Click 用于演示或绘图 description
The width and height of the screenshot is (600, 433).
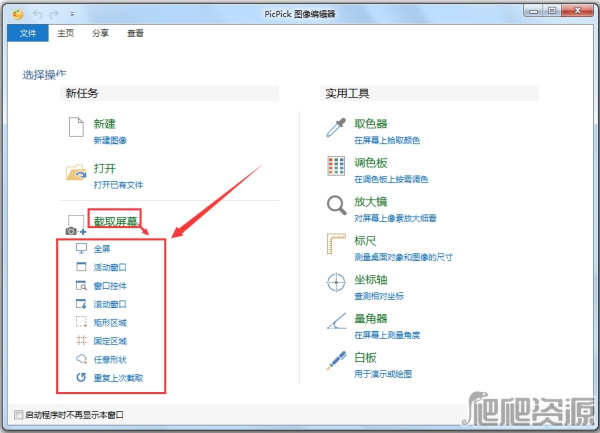[x=383, y=374]
